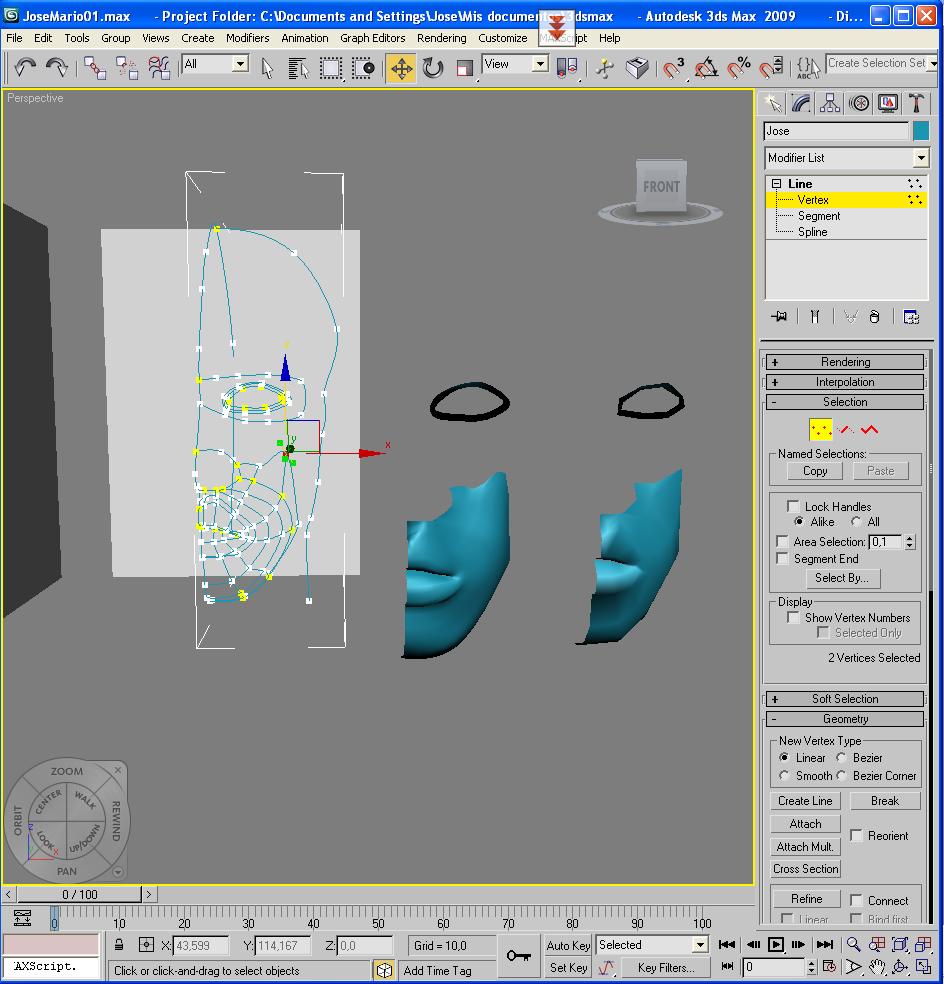Expand the Rendering rollout

point(845,362)
